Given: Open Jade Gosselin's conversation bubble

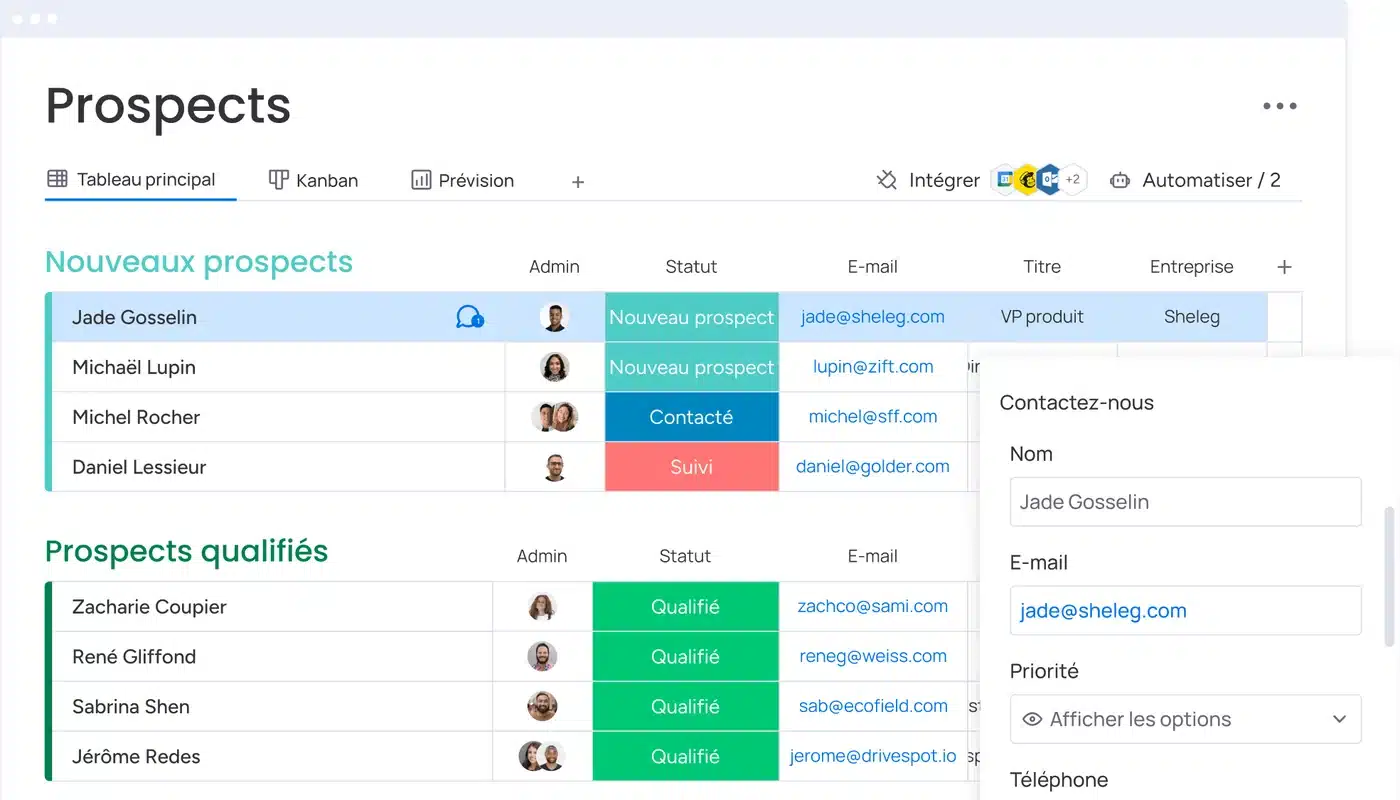Looking at the screenshot, I should click(x=469, y=317).
